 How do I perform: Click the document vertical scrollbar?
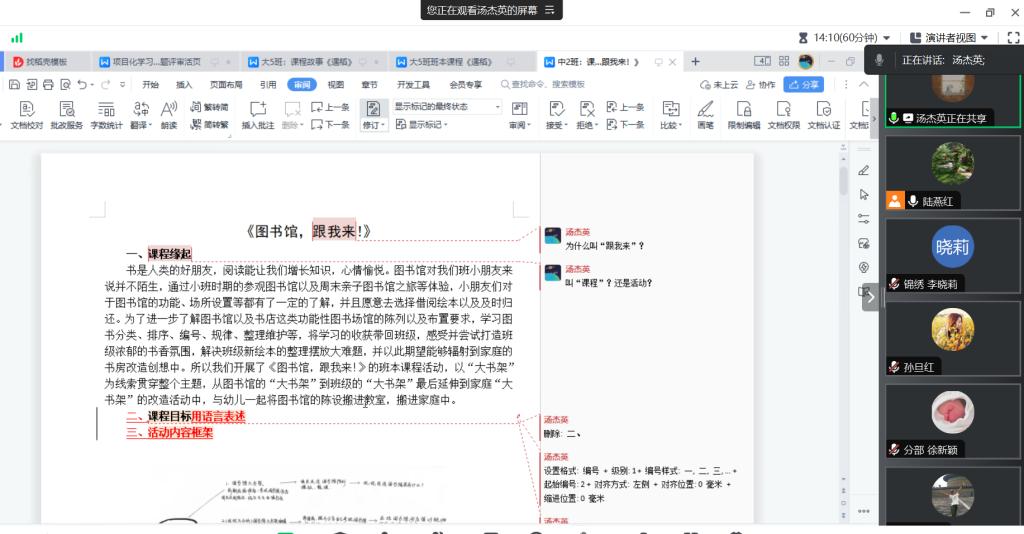point(843,181)
